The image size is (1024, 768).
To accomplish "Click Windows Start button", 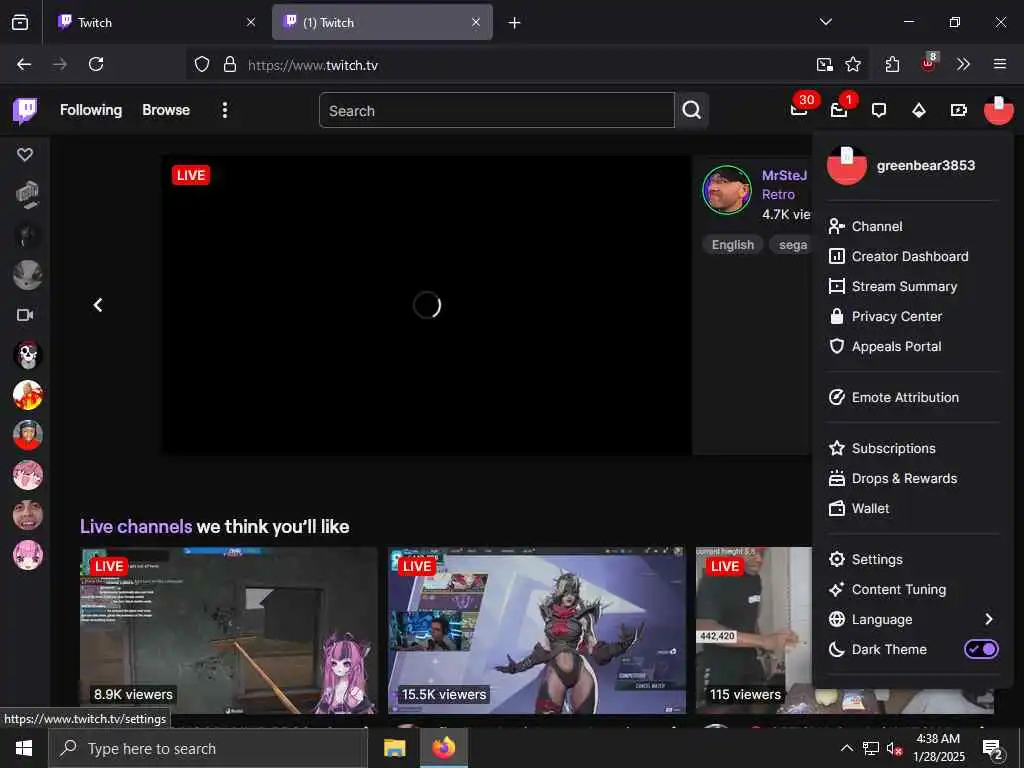I will pos(24,748).
